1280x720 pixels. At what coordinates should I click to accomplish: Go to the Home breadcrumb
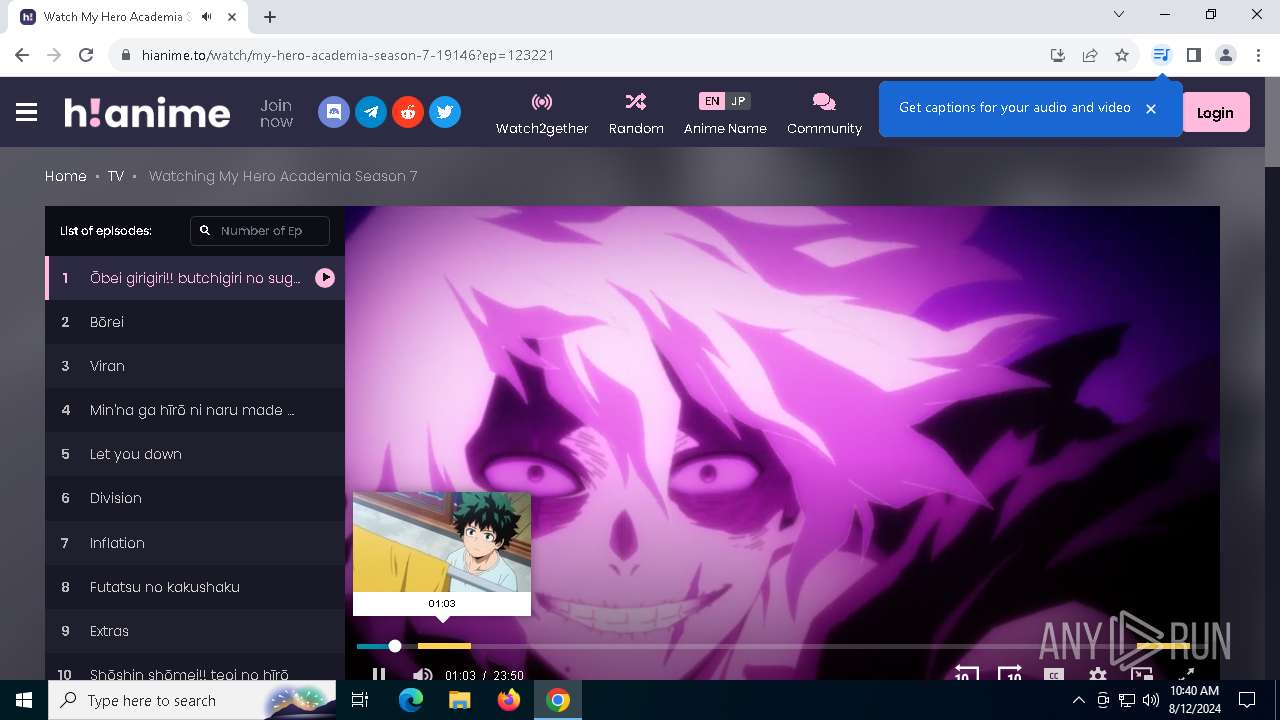(x=66, y=176)
